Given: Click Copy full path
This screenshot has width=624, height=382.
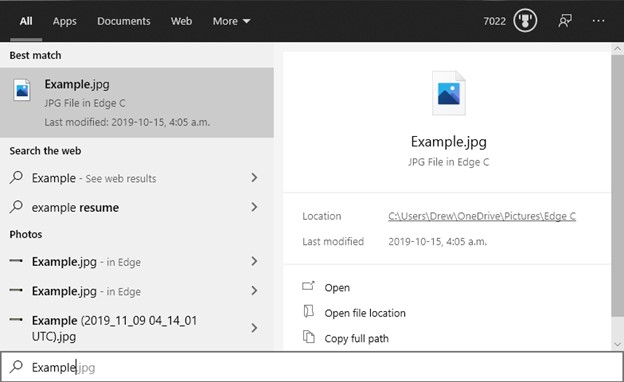Looking at the screenshot, I should [x=357, y=339].
